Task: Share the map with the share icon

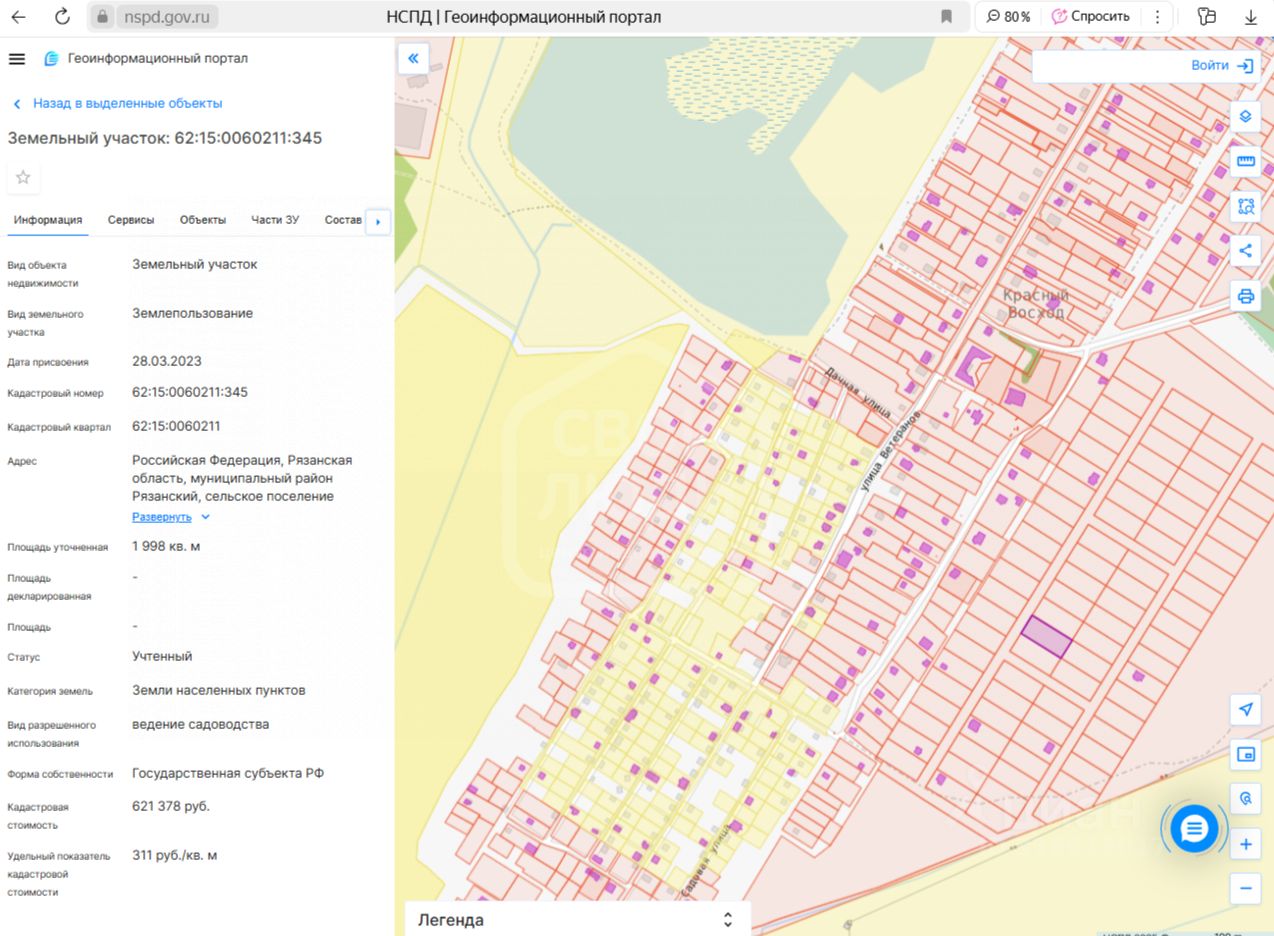Action: (x=1245, y=251)
